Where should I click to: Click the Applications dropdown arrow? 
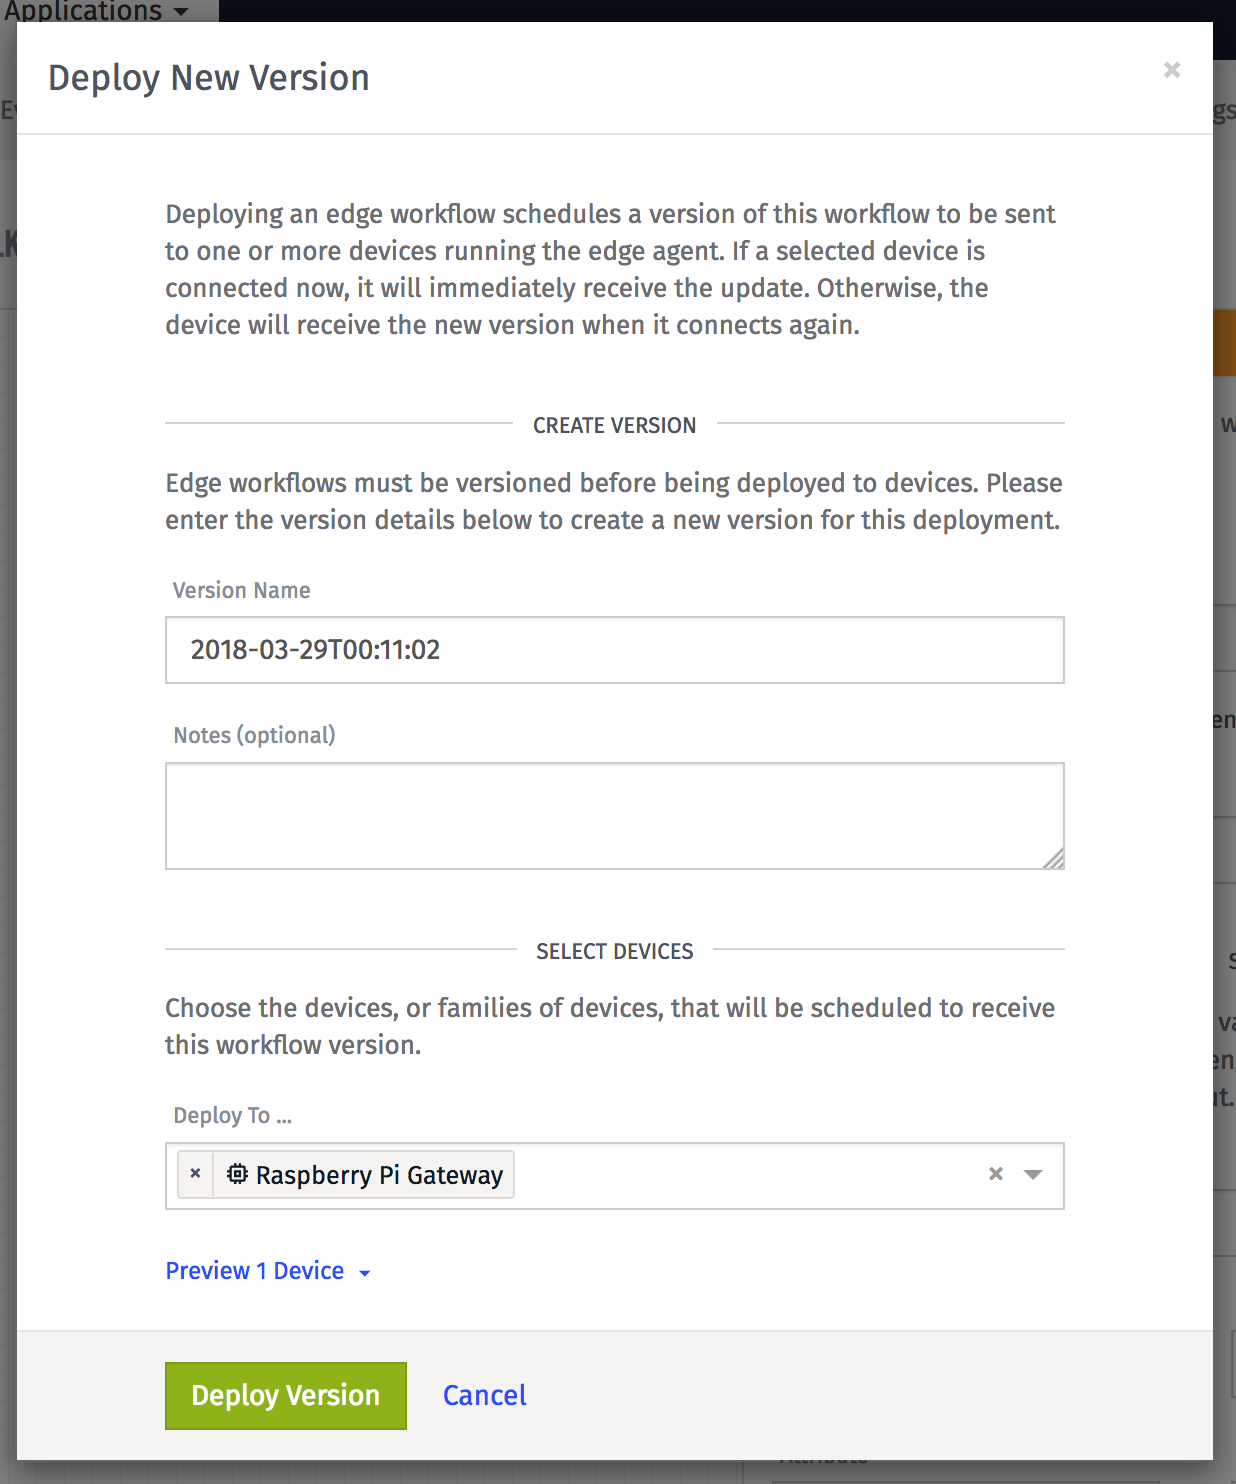(x=180, y=13)
